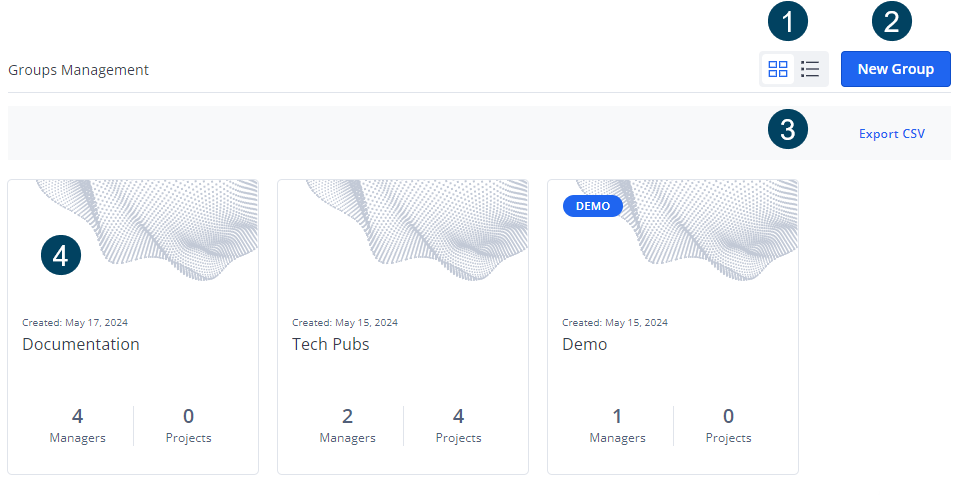975x495 pixels.
Task: Export groups via Export CSV link
Action: pos(891,133)
